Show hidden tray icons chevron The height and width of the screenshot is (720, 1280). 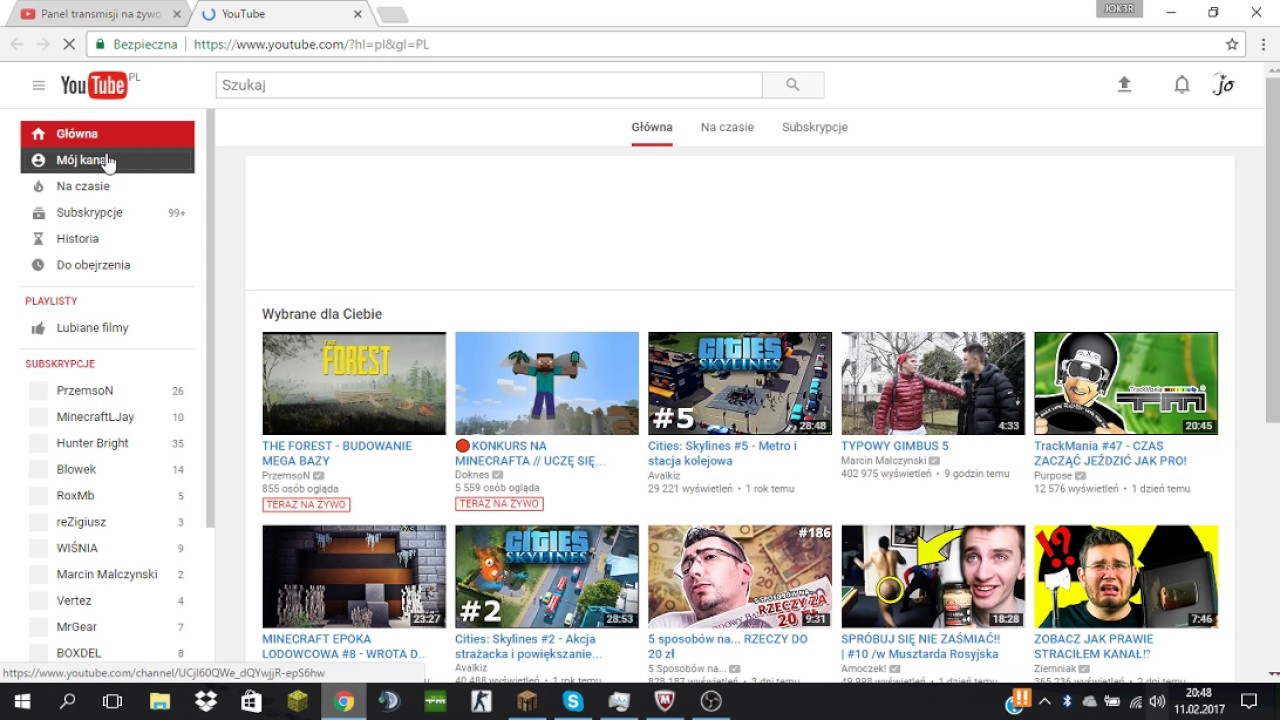point(1044,702)
